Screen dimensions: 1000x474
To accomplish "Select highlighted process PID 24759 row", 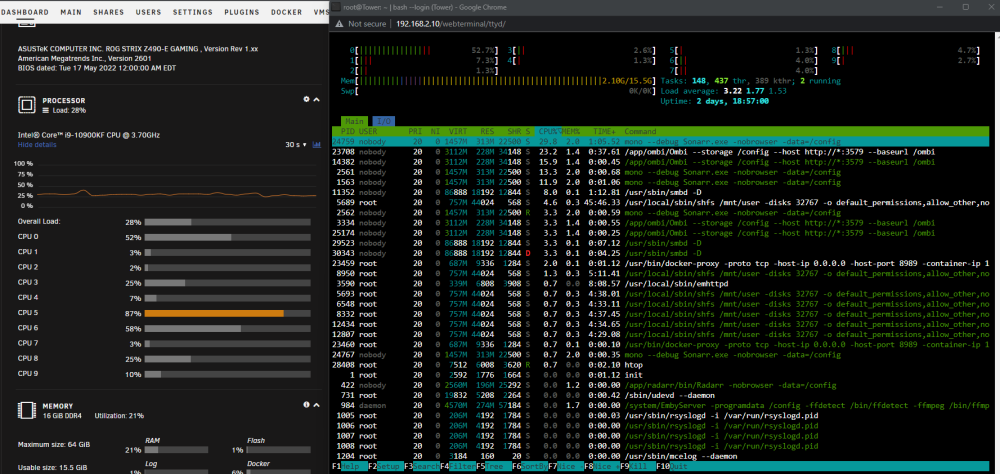I will [661, 142].
